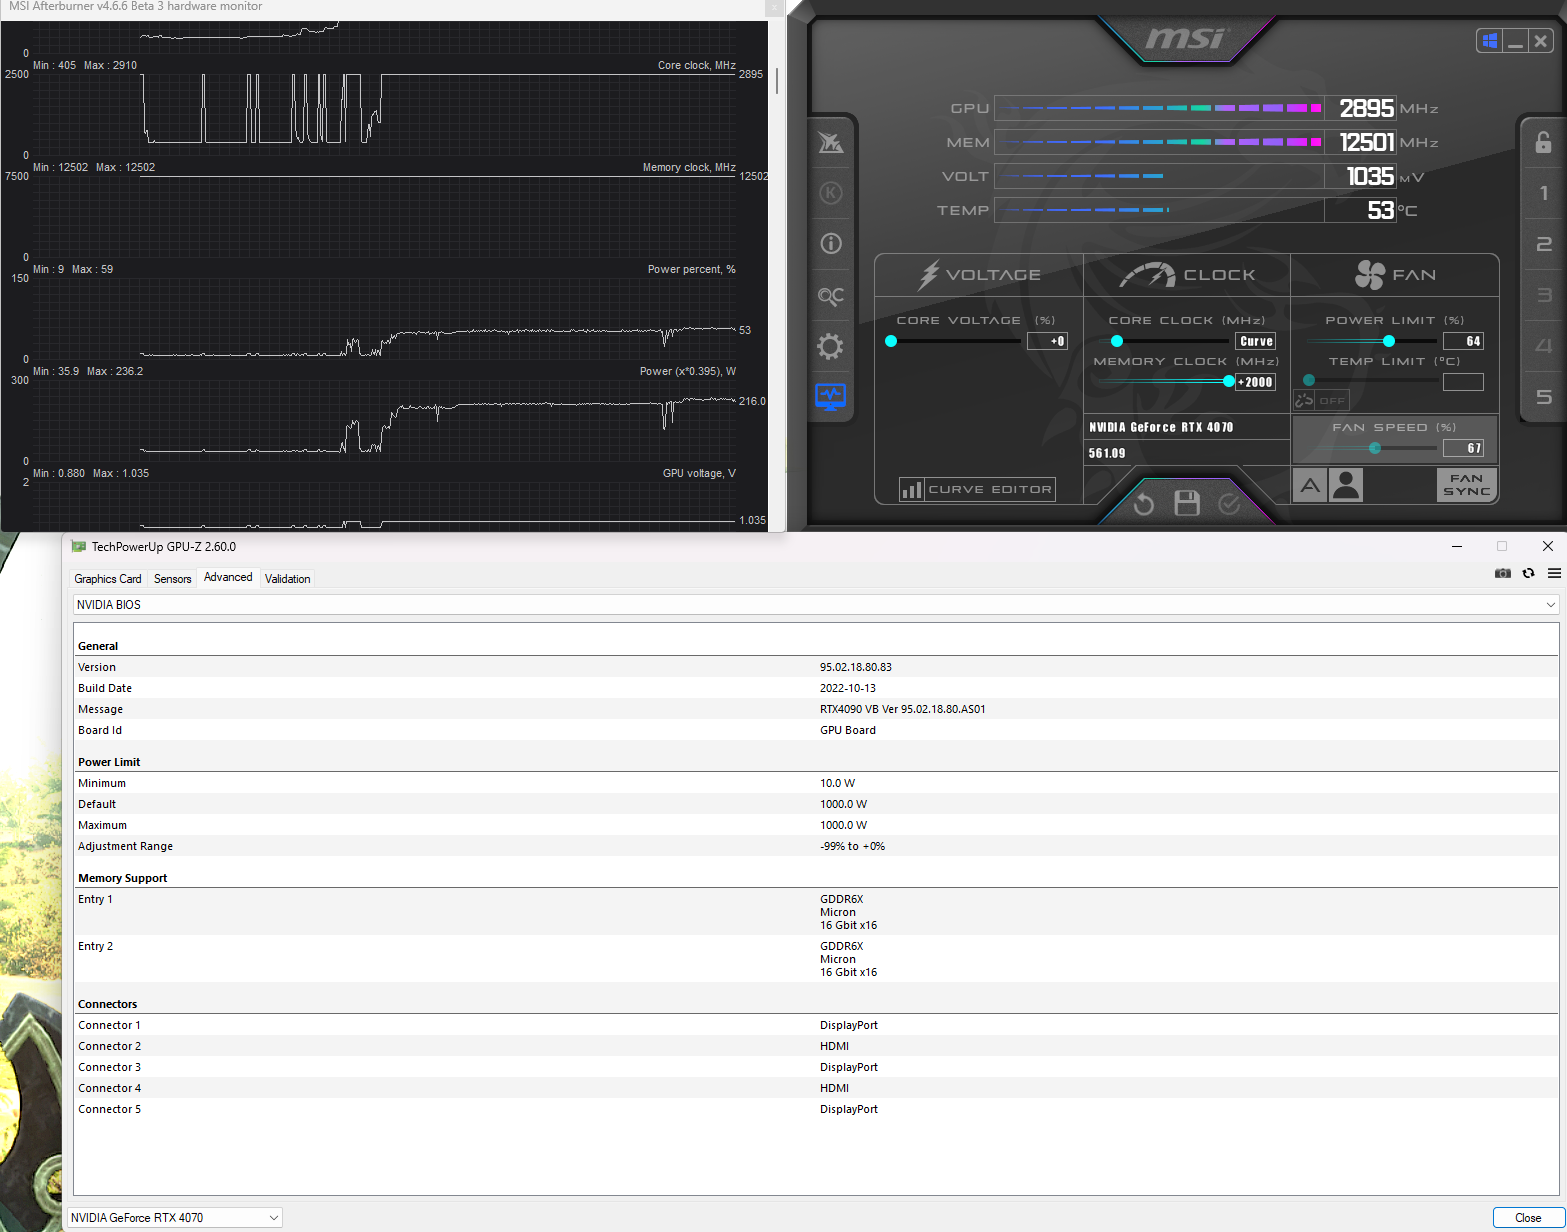Click the Power Limit slider handle

[x=1389, y=341]
